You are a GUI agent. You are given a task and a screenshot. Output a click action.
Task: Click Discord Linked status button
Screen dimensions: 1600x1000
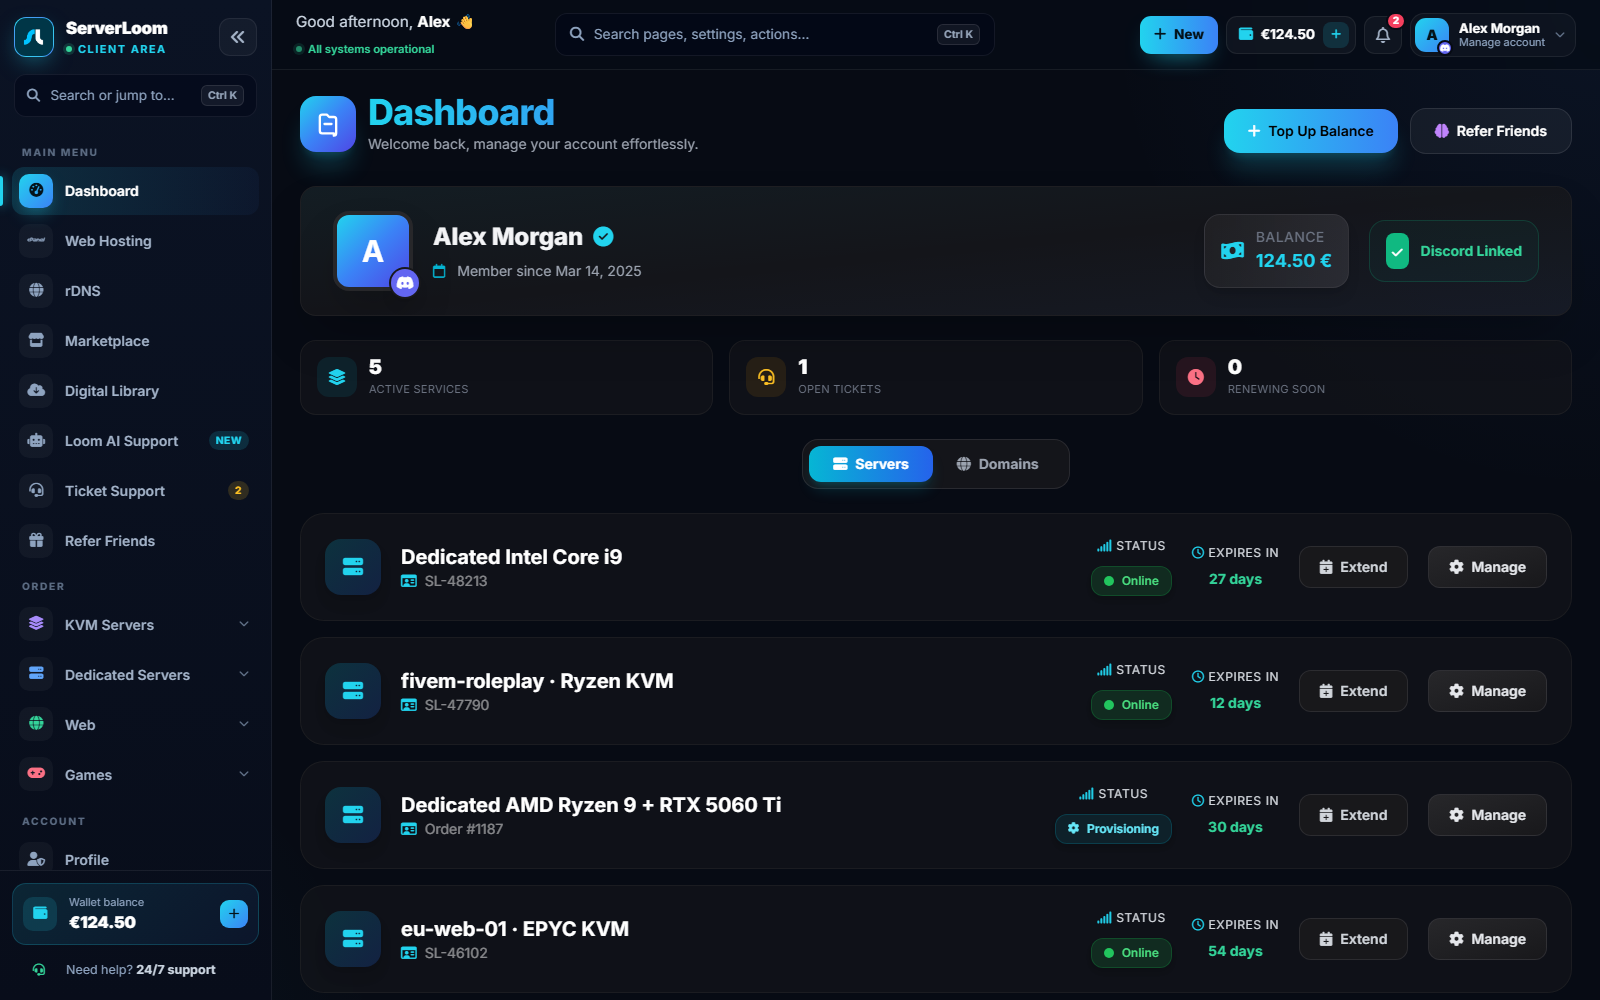[1454, 251]
